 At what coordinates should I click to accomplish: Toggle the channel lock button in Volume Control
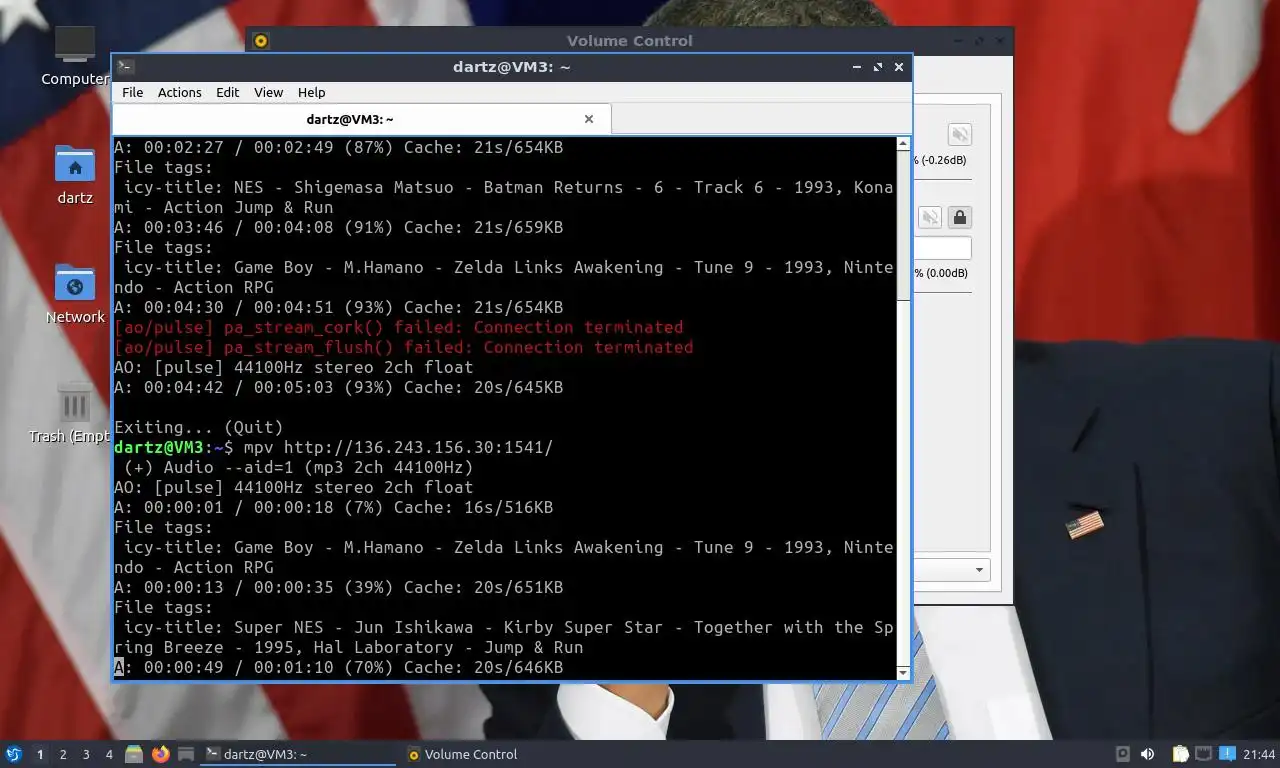[x=959, y=217]
